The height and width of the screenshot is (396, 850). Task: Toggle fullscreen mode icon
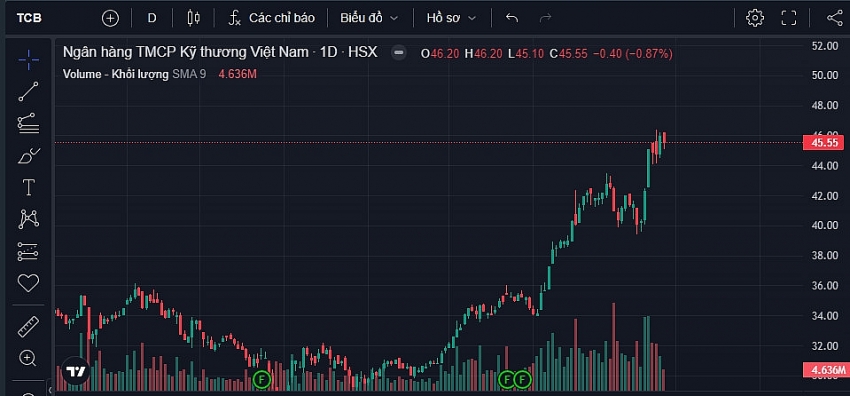[789, 18]
